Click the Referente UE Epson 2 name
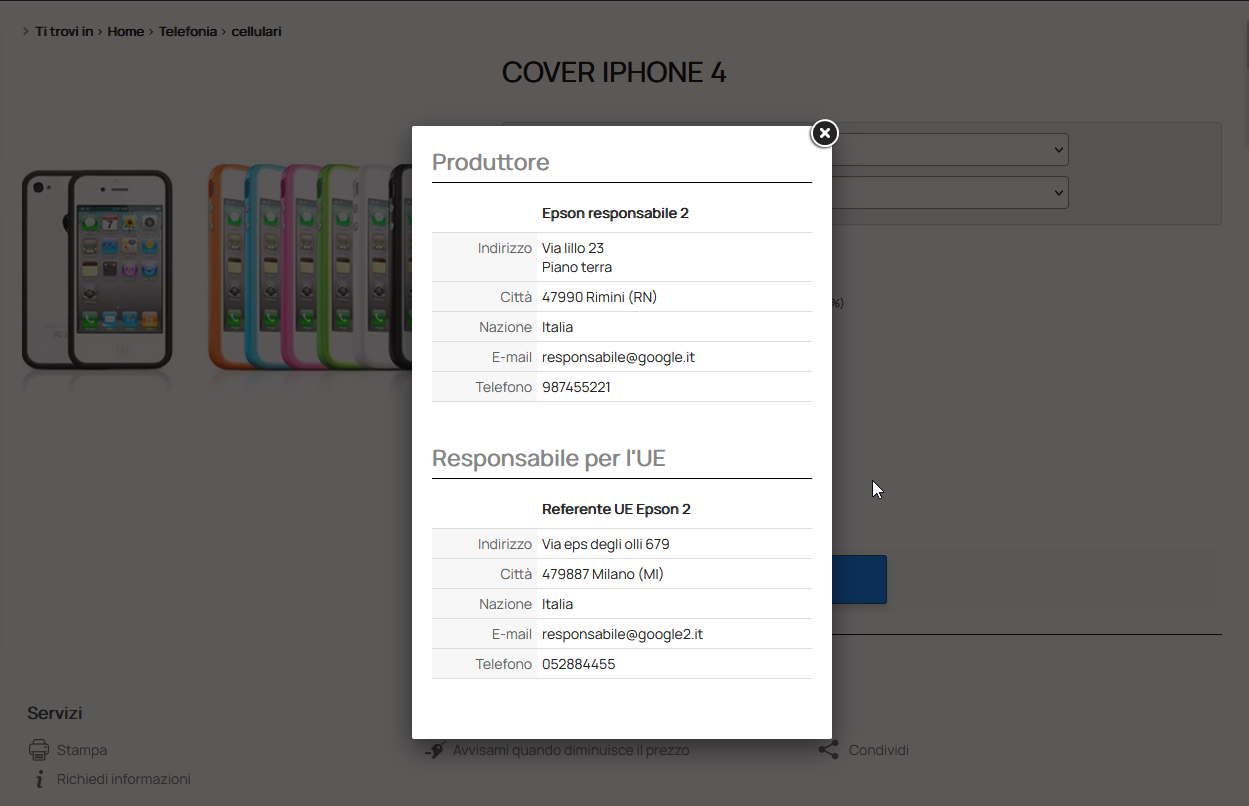Viewport: 1249px width, 806px height. (617, 509)
